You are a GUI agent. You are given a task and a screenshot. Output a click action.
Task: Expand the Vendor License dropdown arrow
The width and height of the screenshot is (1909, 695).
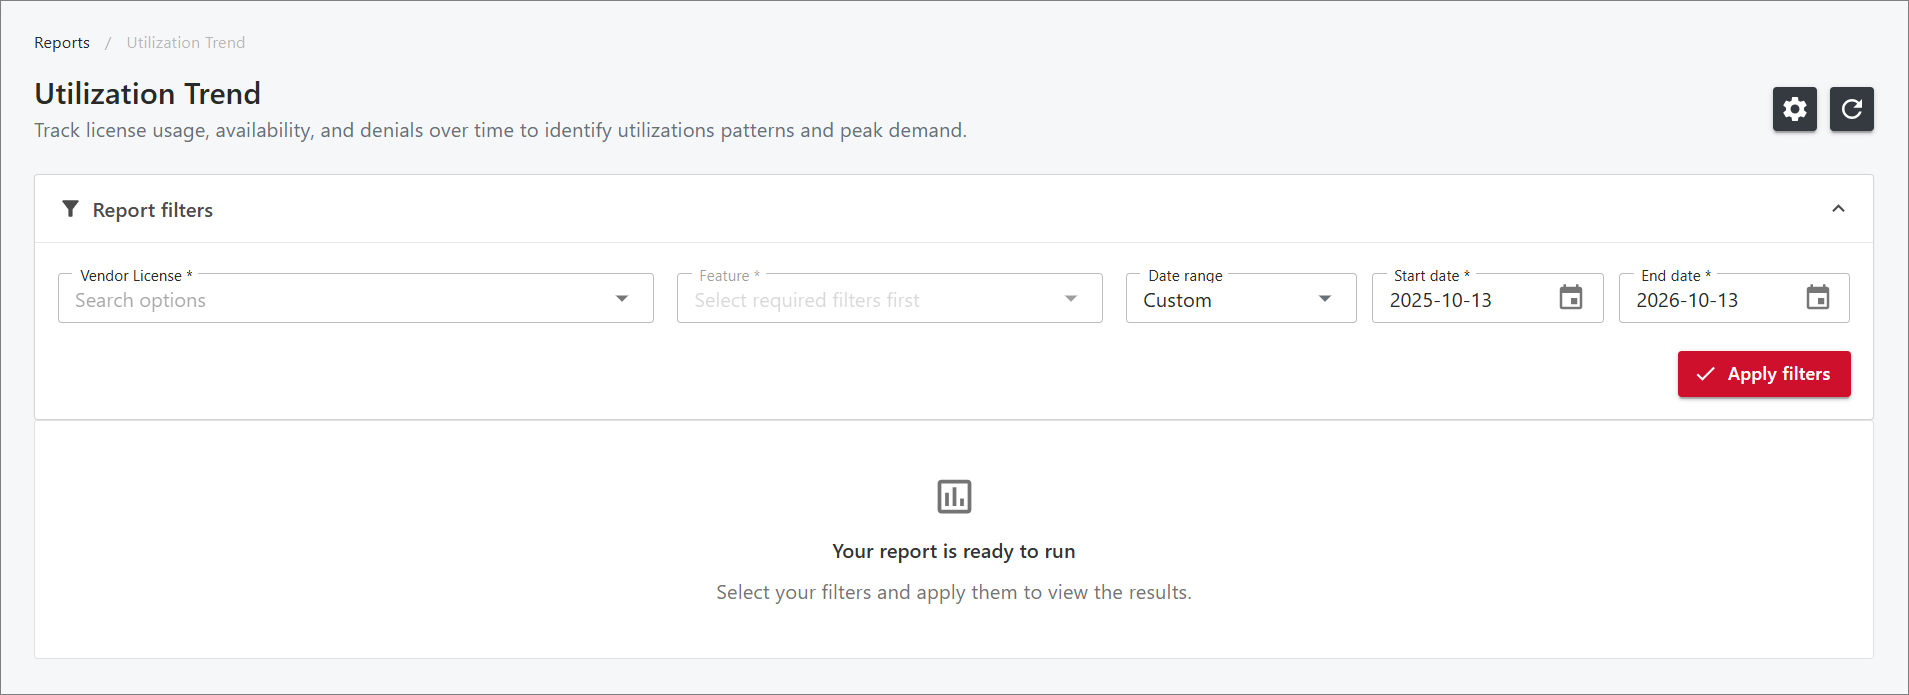[622, 299]
